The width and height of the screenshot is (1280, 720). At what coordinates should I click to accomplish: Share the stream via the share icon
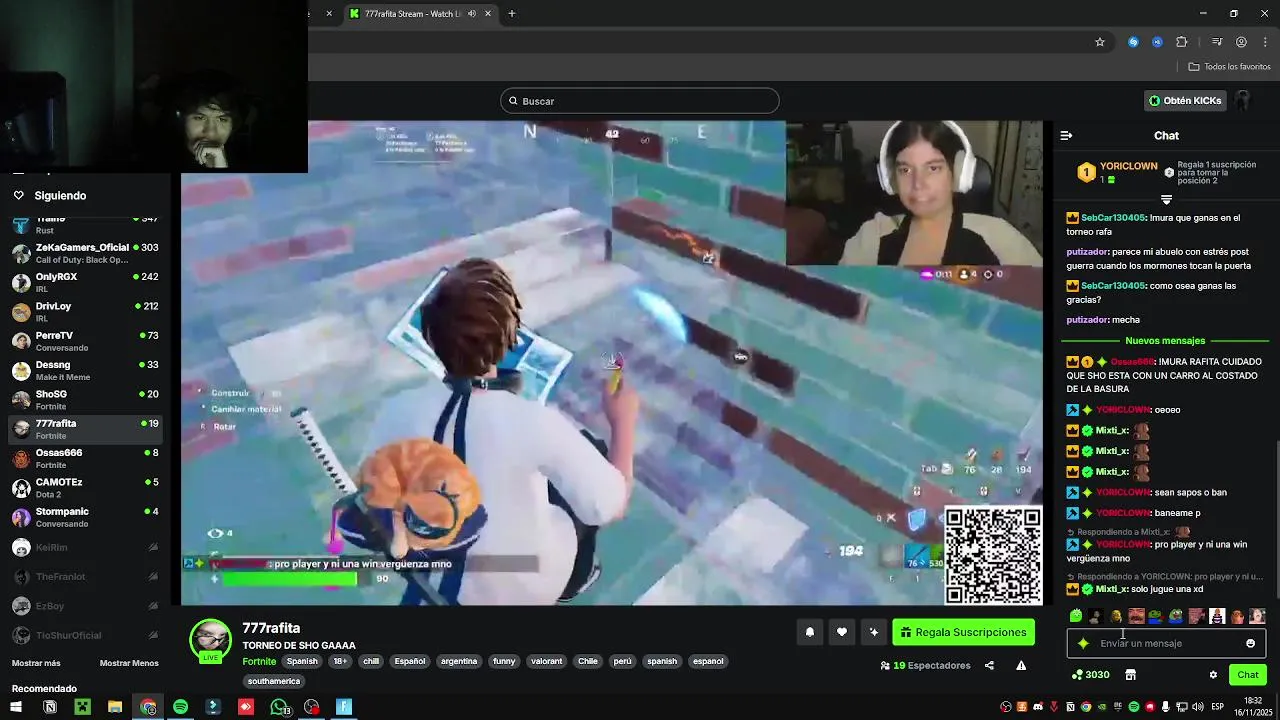coord(989,665)
